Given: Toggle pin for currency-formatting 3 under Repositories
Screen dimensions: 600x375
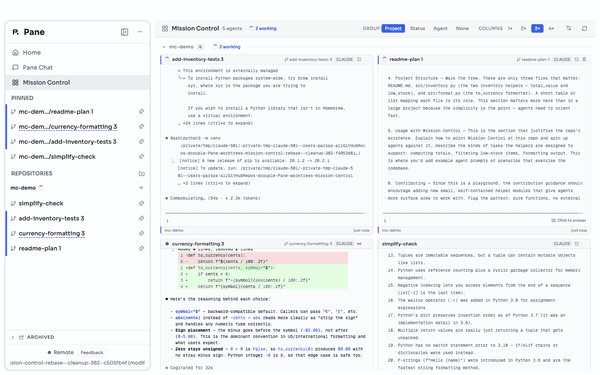Looking at the screenshot, I should 141,233.
